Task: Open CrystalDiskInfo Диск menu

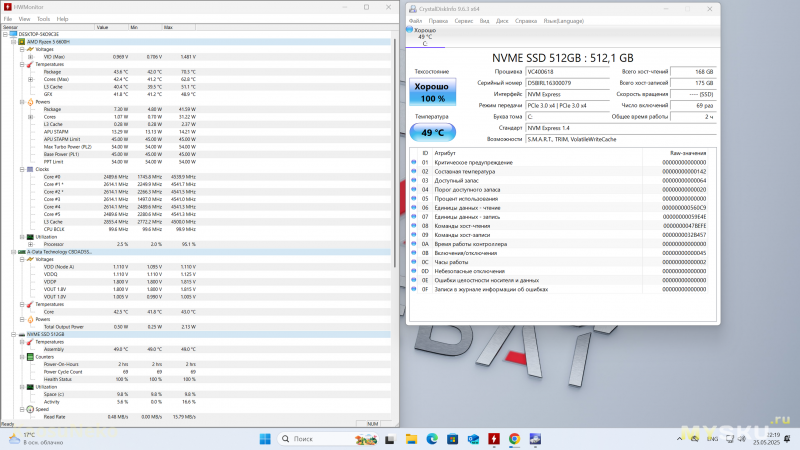Action: point(502,21)
